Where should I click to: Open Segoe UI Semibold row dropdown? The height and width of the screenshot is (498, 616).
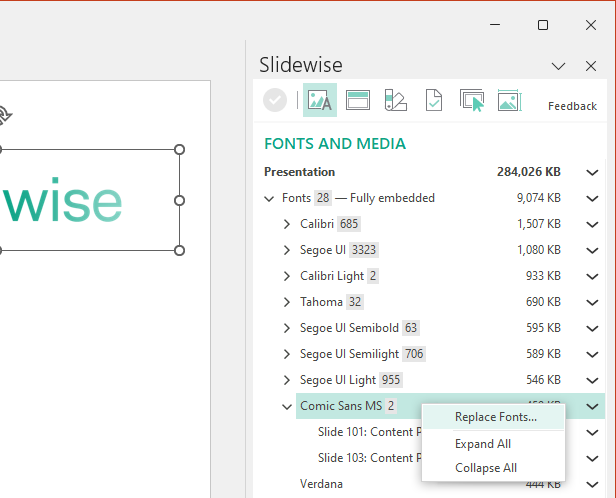point(592,328)
